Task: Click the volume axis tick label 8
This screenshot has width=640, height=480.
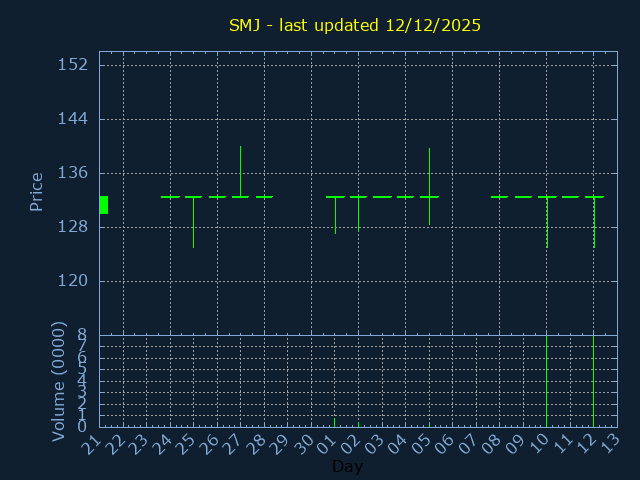Action: pyautogui.click(x=82, y=334)
